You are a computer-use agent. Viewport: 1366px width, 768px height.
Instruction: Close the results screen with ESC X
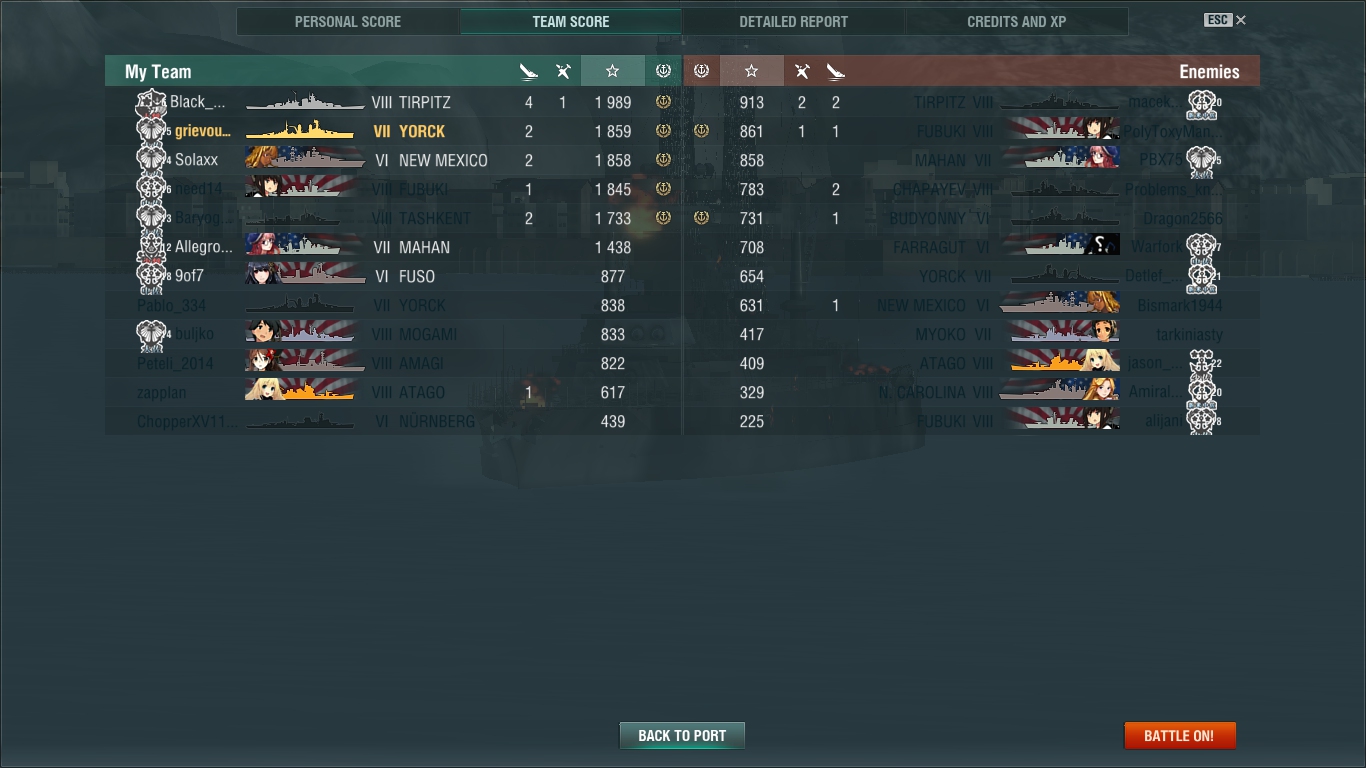pyautogui.click(x=1225, y=20)
